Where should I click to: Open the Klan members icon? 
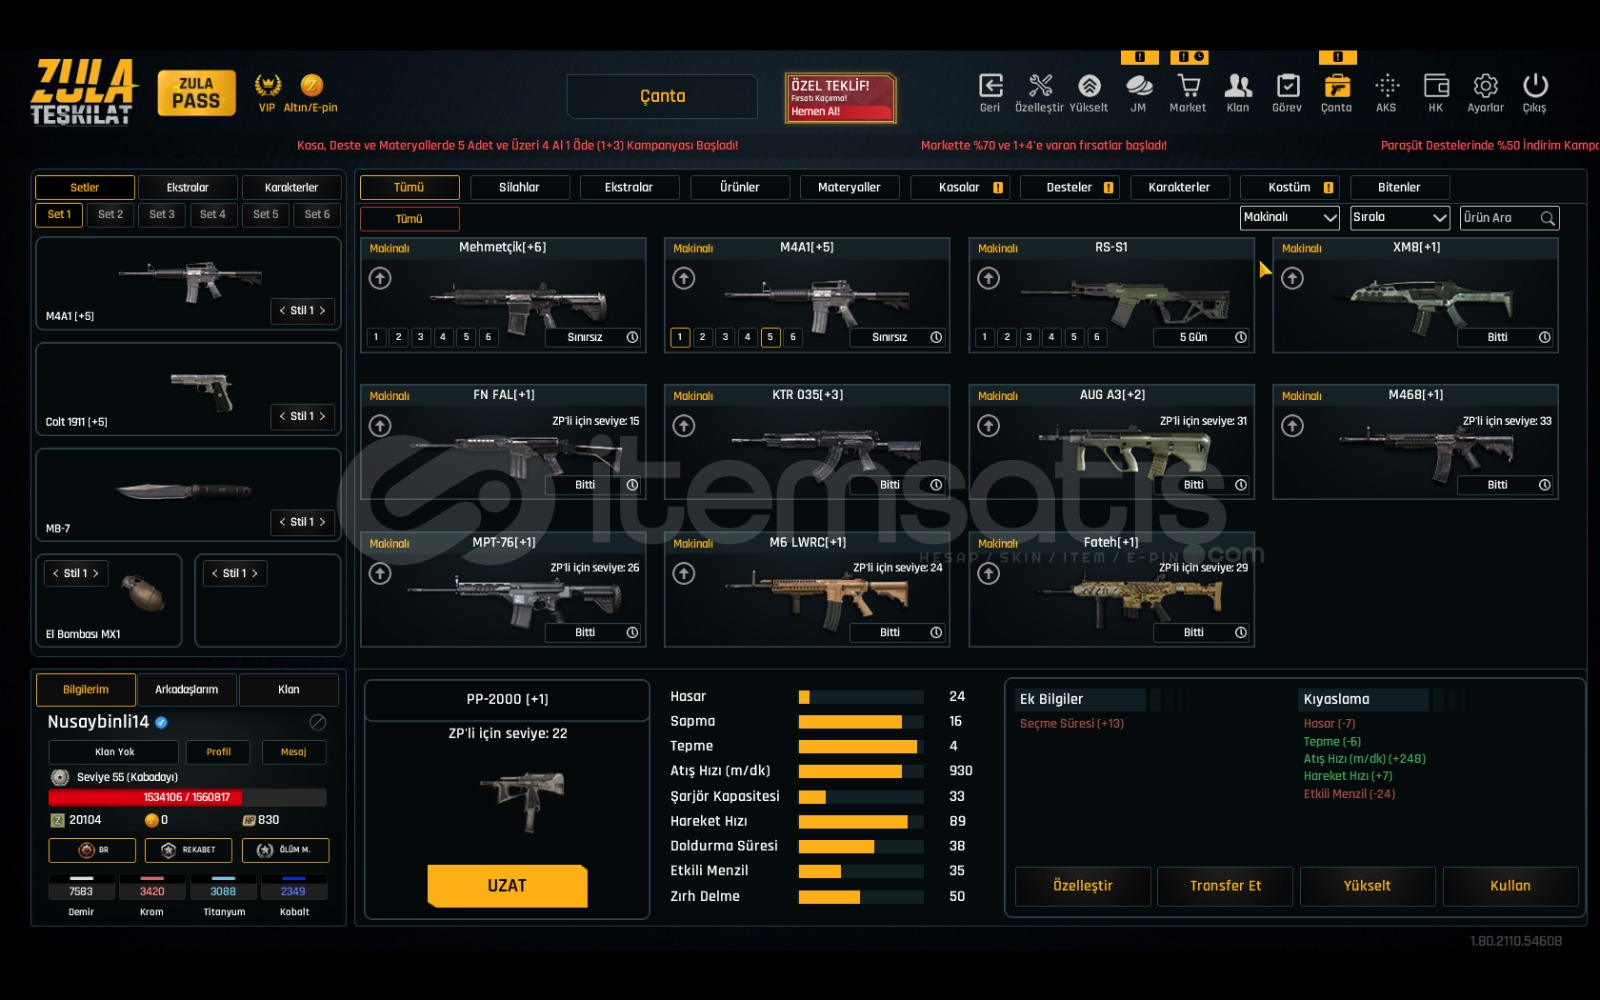1238,86
